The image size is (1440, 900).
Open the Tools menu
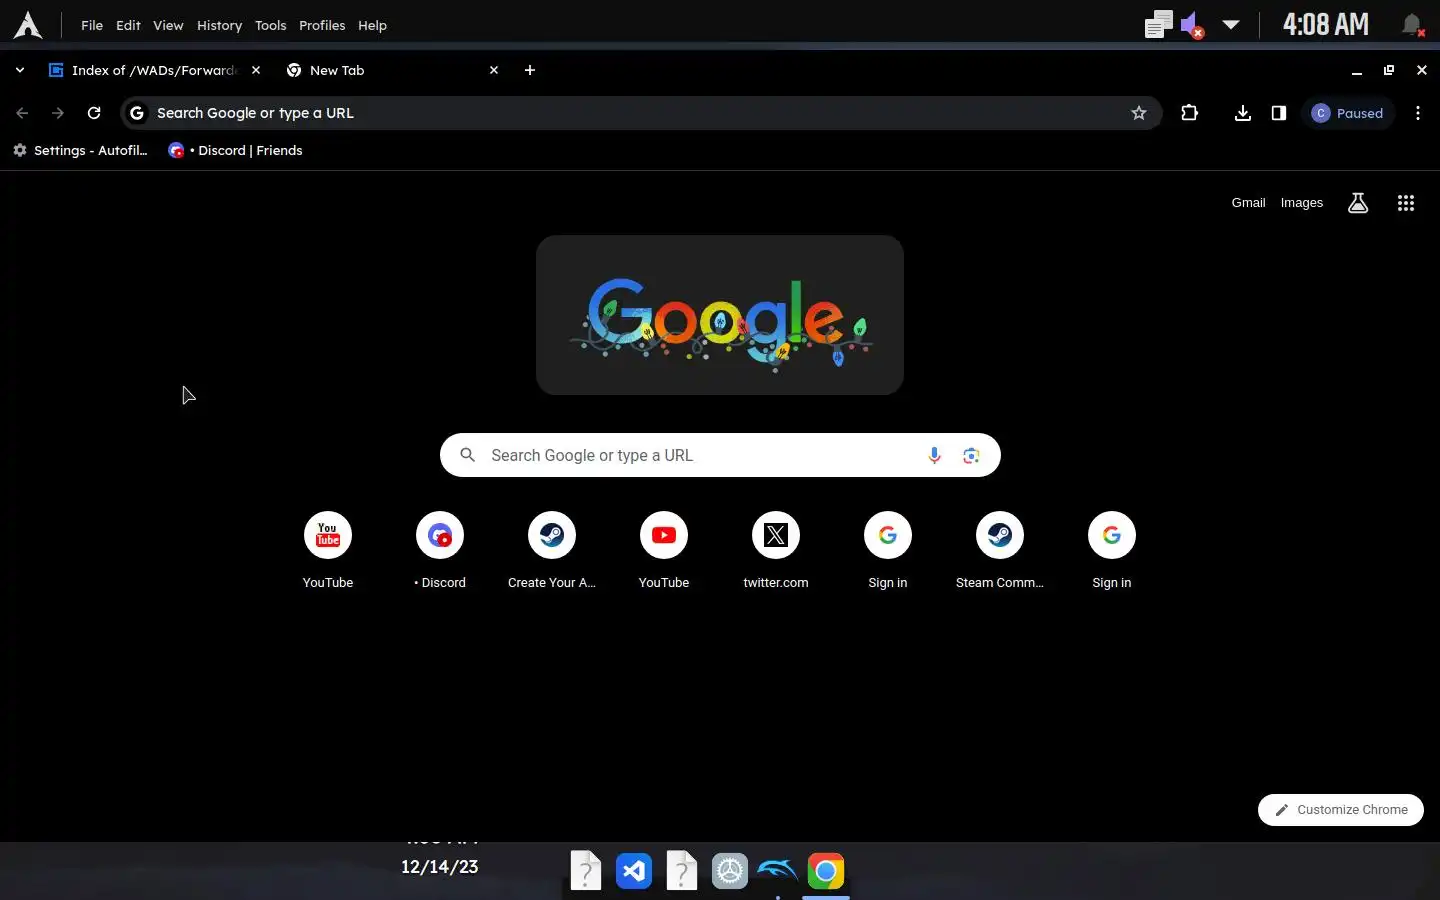[x=270, y=25]
